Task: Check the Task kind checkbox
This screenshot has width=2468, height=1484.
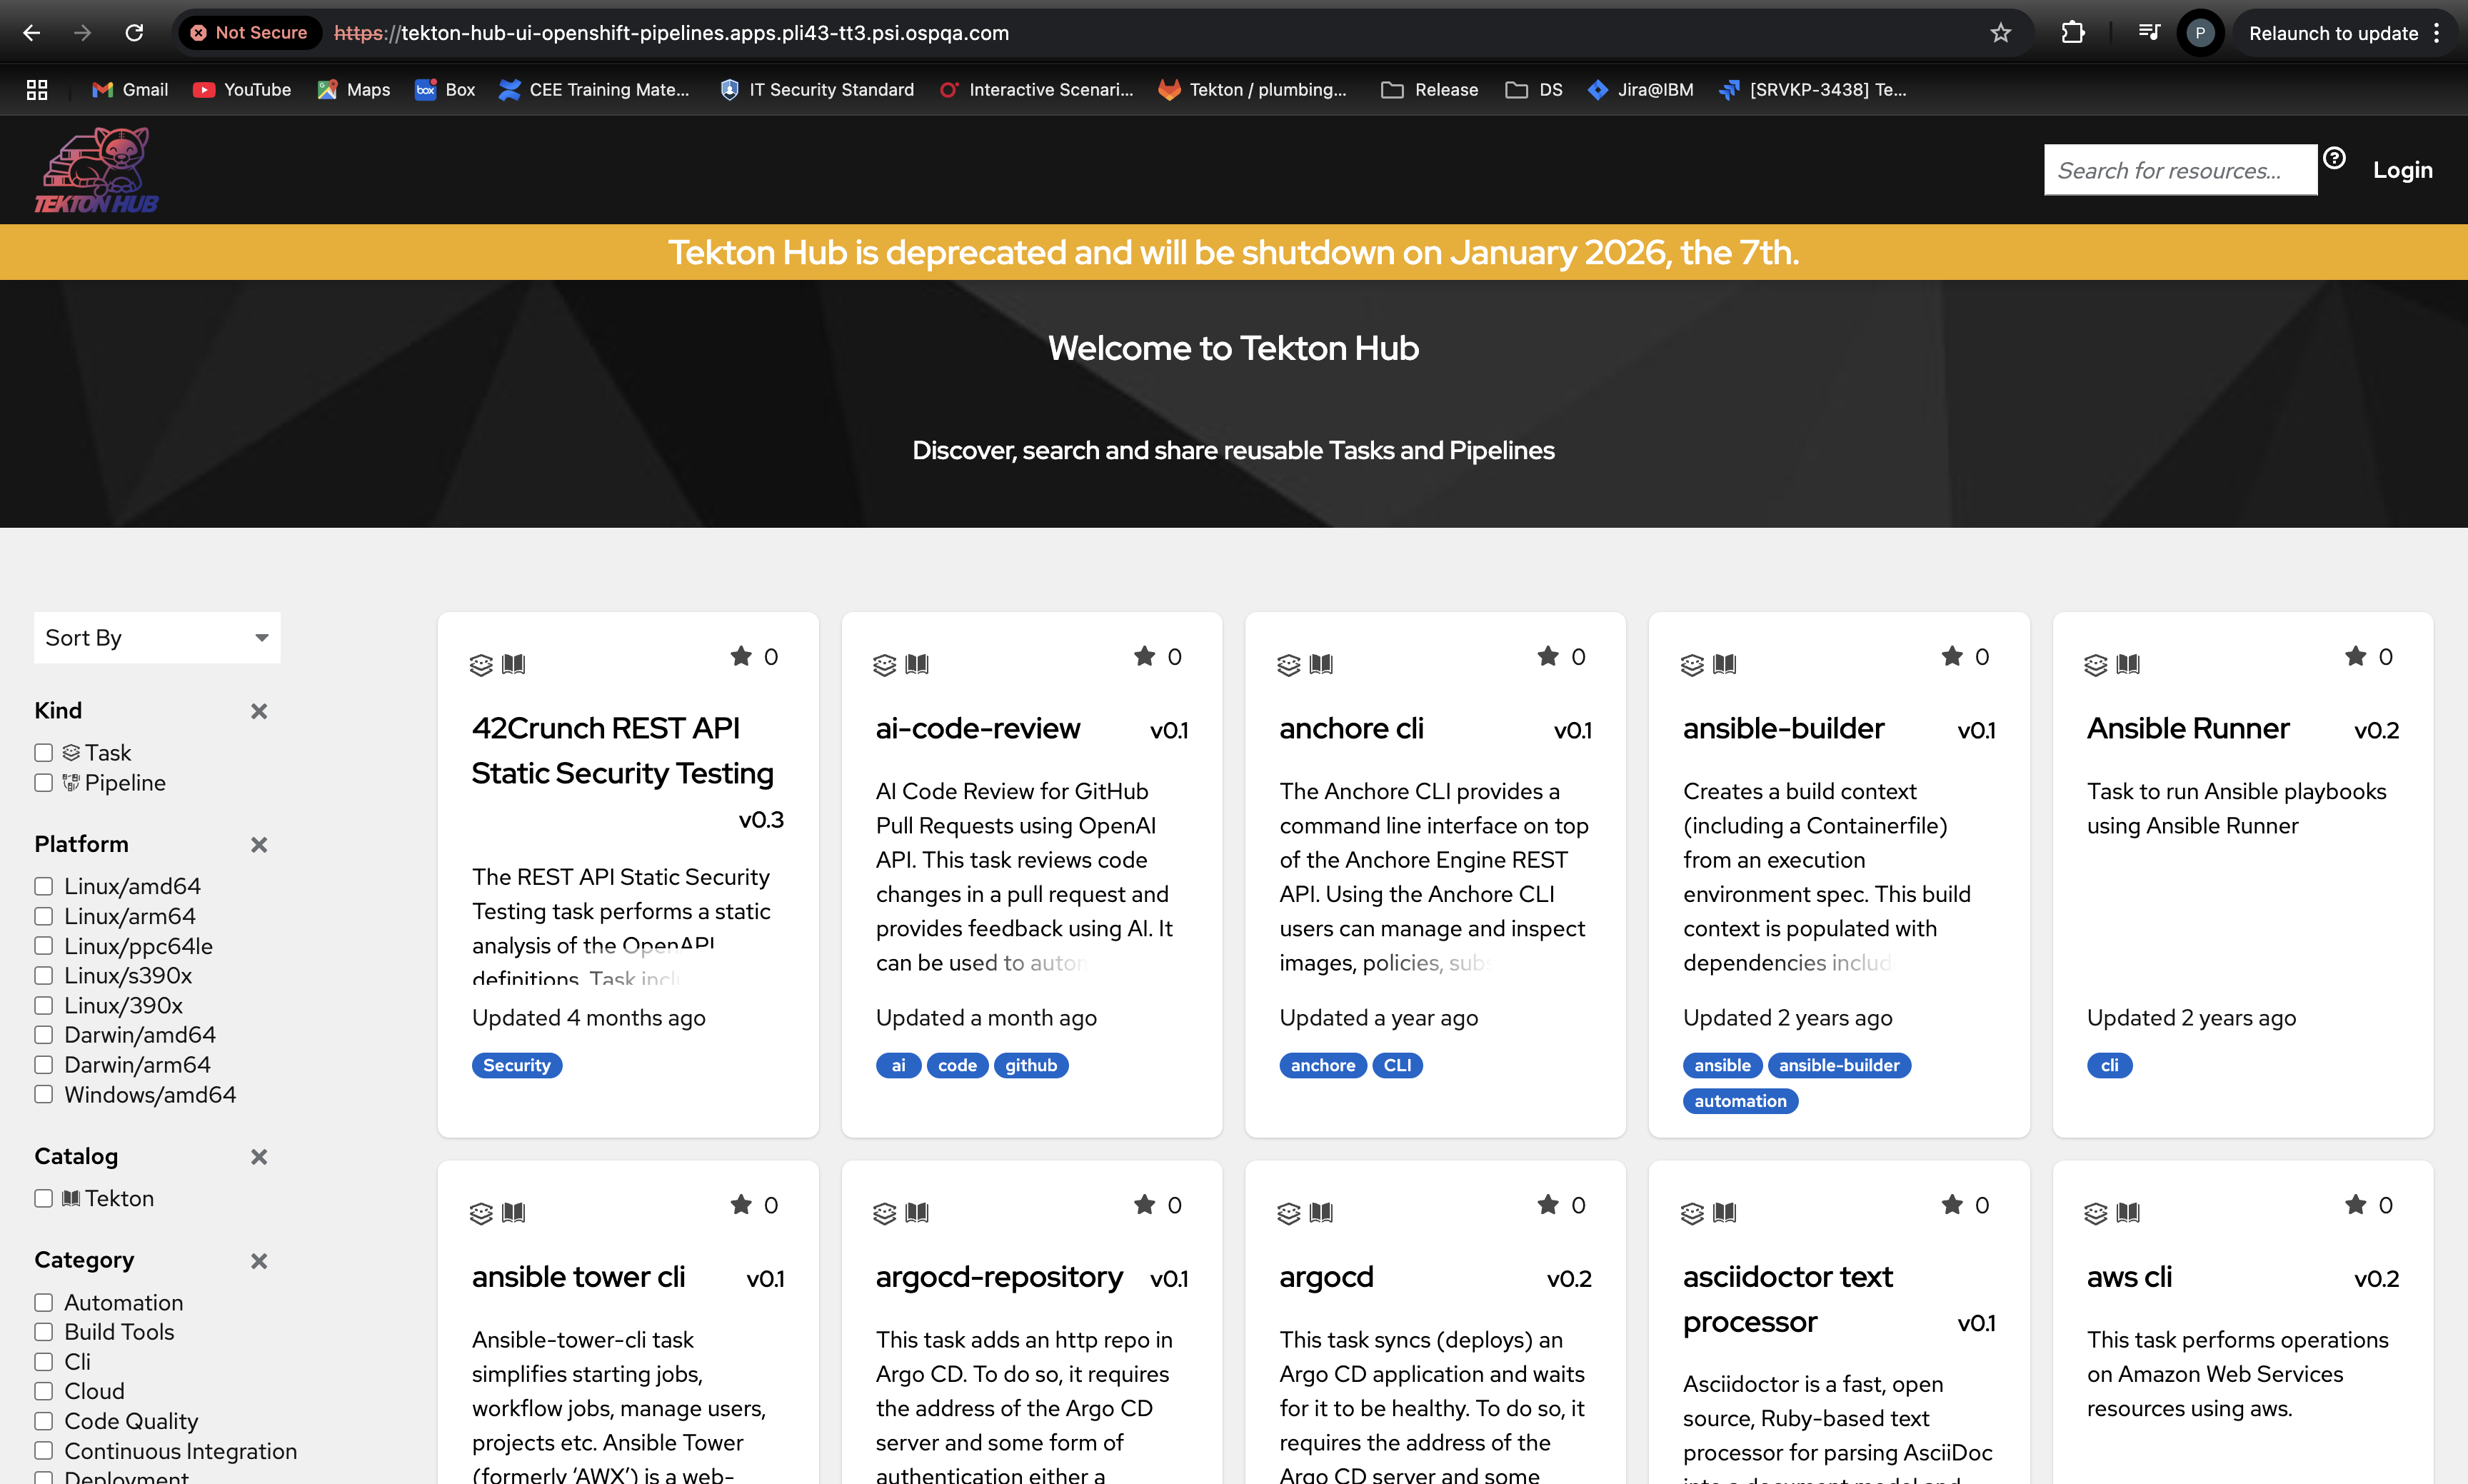Action: (43, 753)
